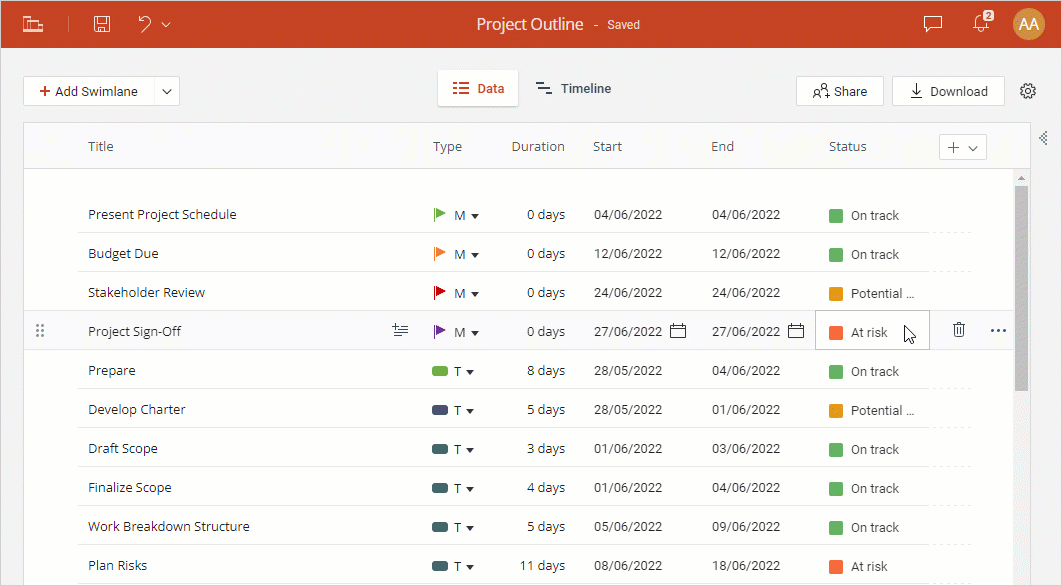Screen dimensions: 1062x586
Task: Select the Data tab
Action: (478, 88)
